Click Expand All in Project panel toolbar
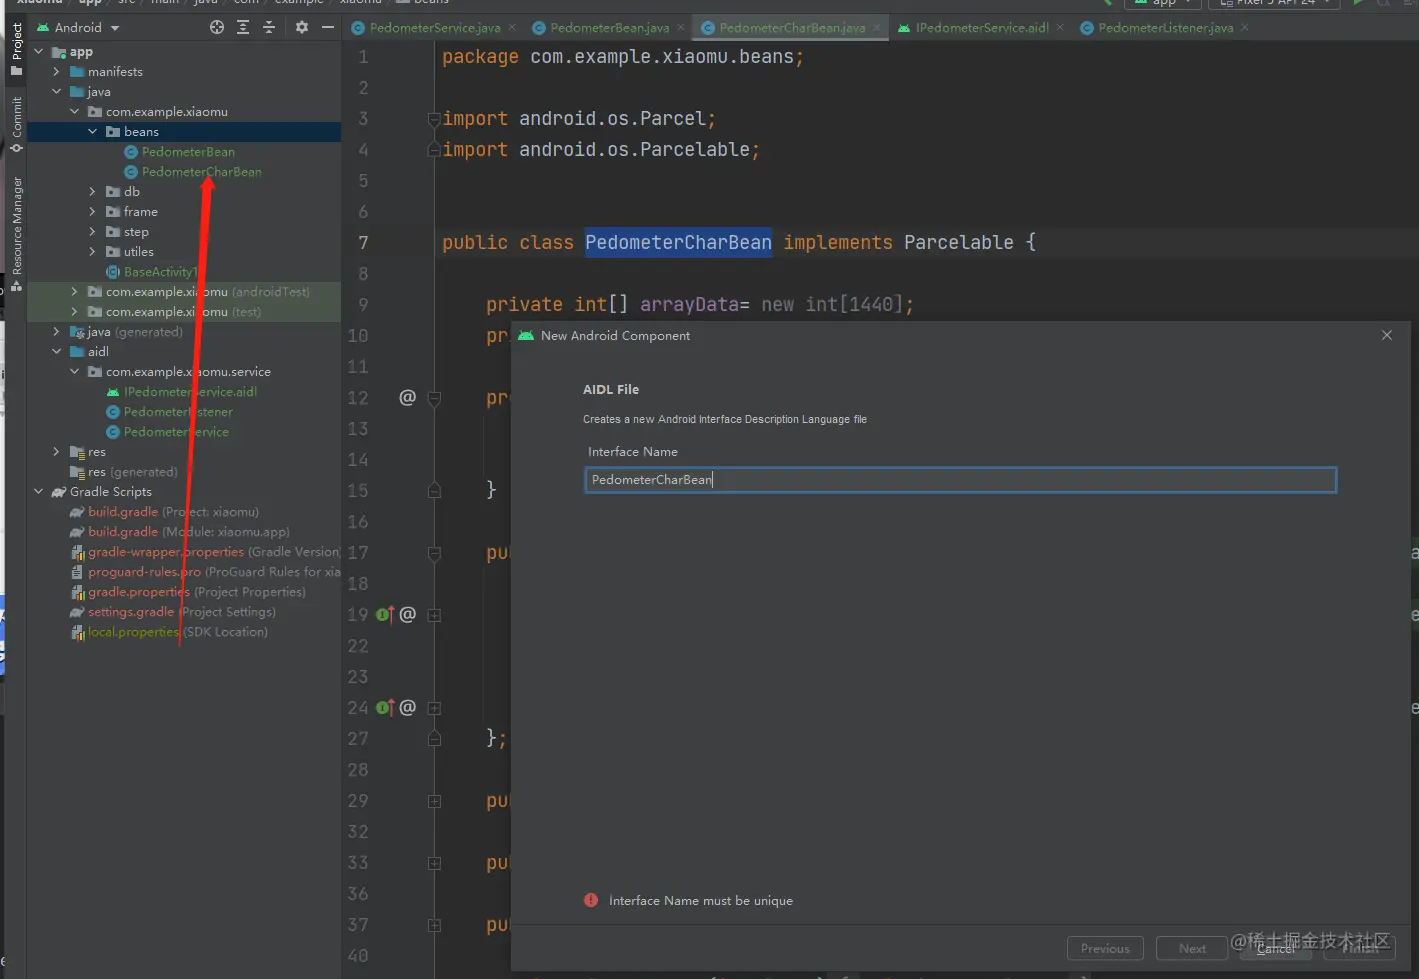This screenshot has height=979, width=1419. click(x=243, y=28)
